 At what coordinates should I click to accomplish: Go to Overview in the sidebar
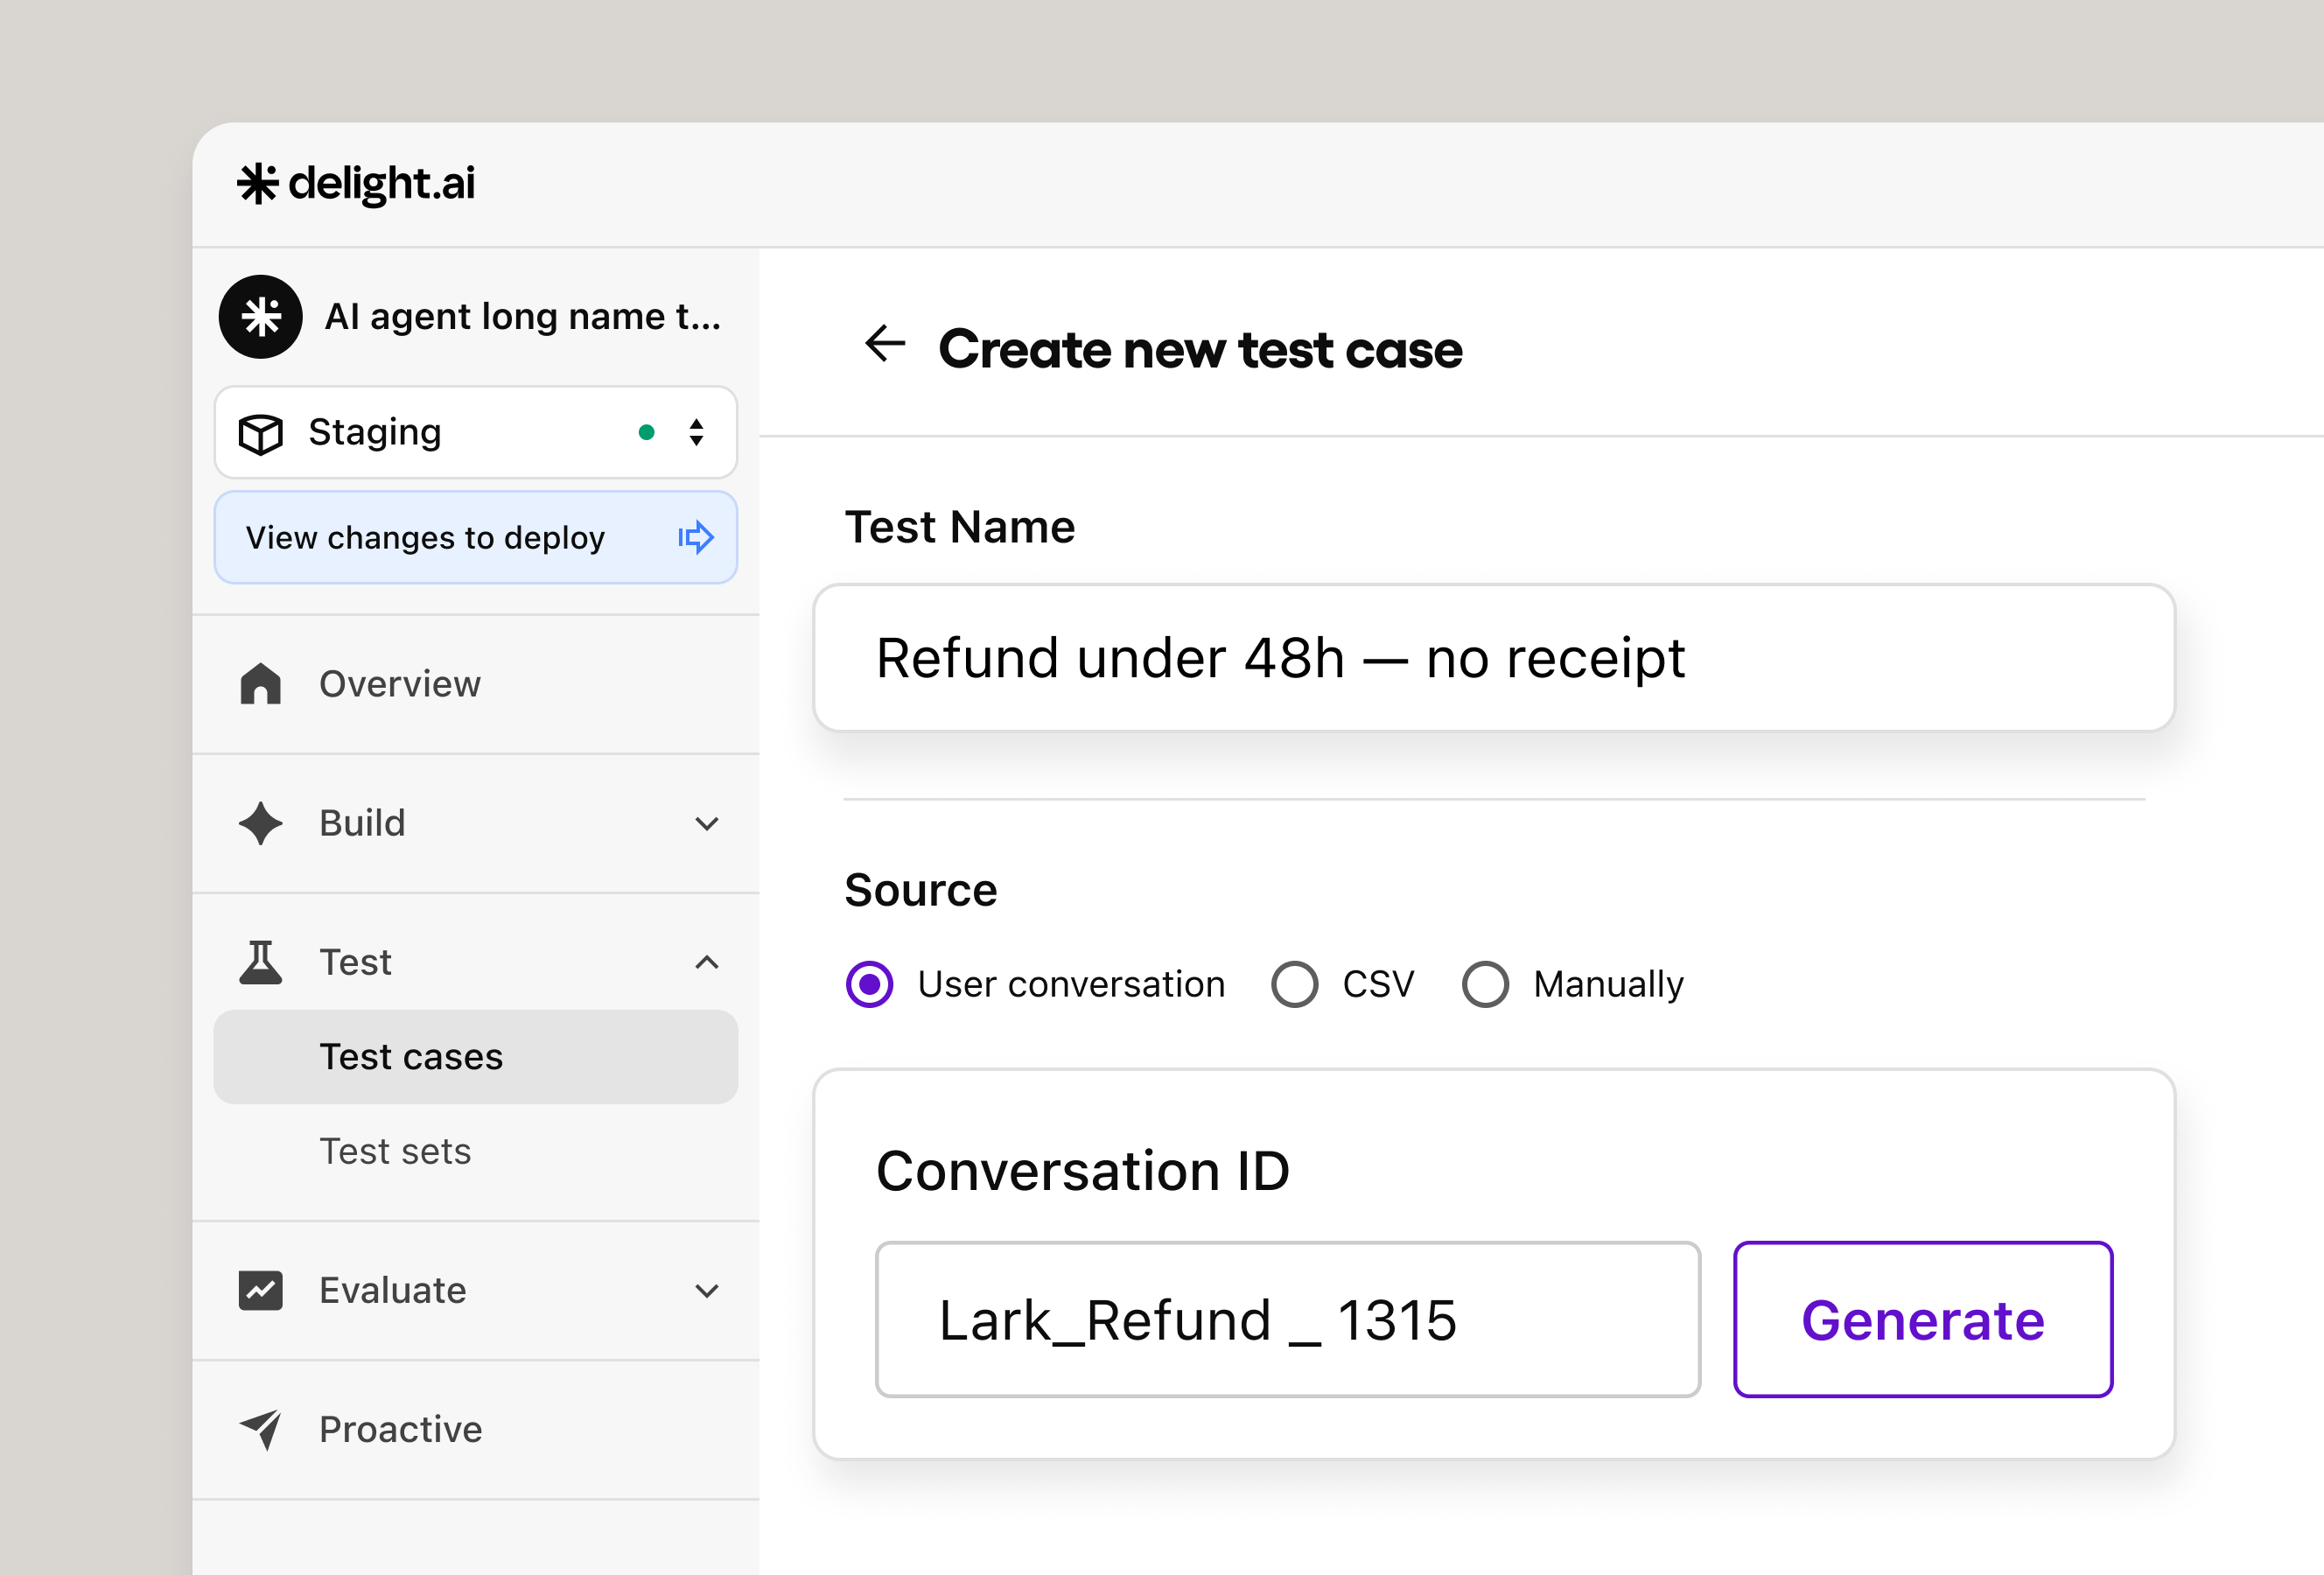(476, 685)
